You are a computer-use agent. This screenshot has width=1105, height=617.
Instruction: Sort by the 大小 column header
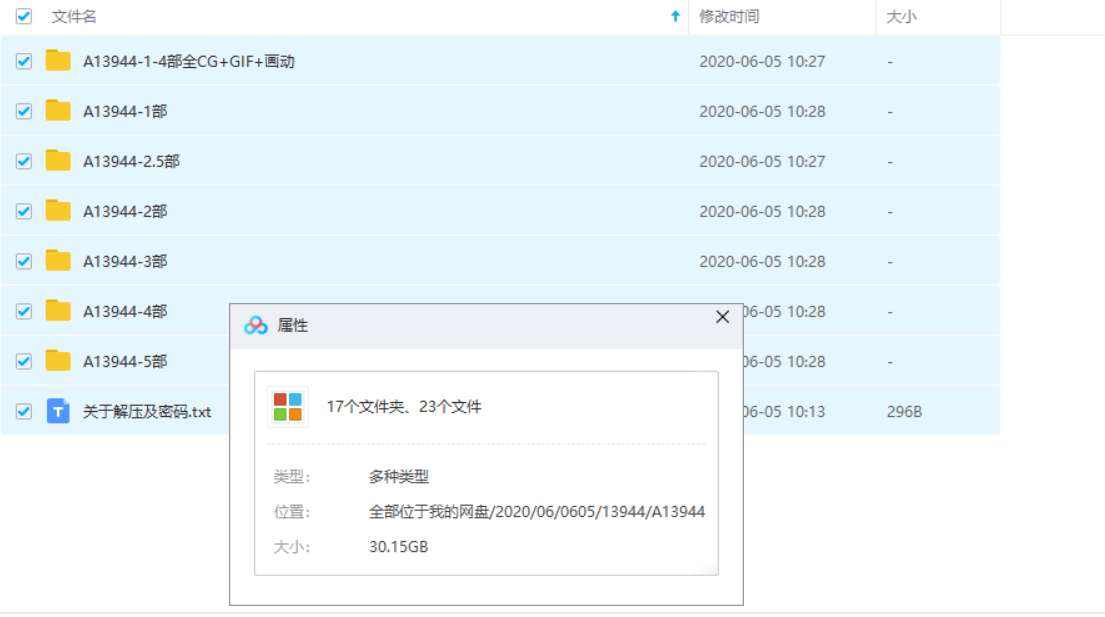click(901, 17)
